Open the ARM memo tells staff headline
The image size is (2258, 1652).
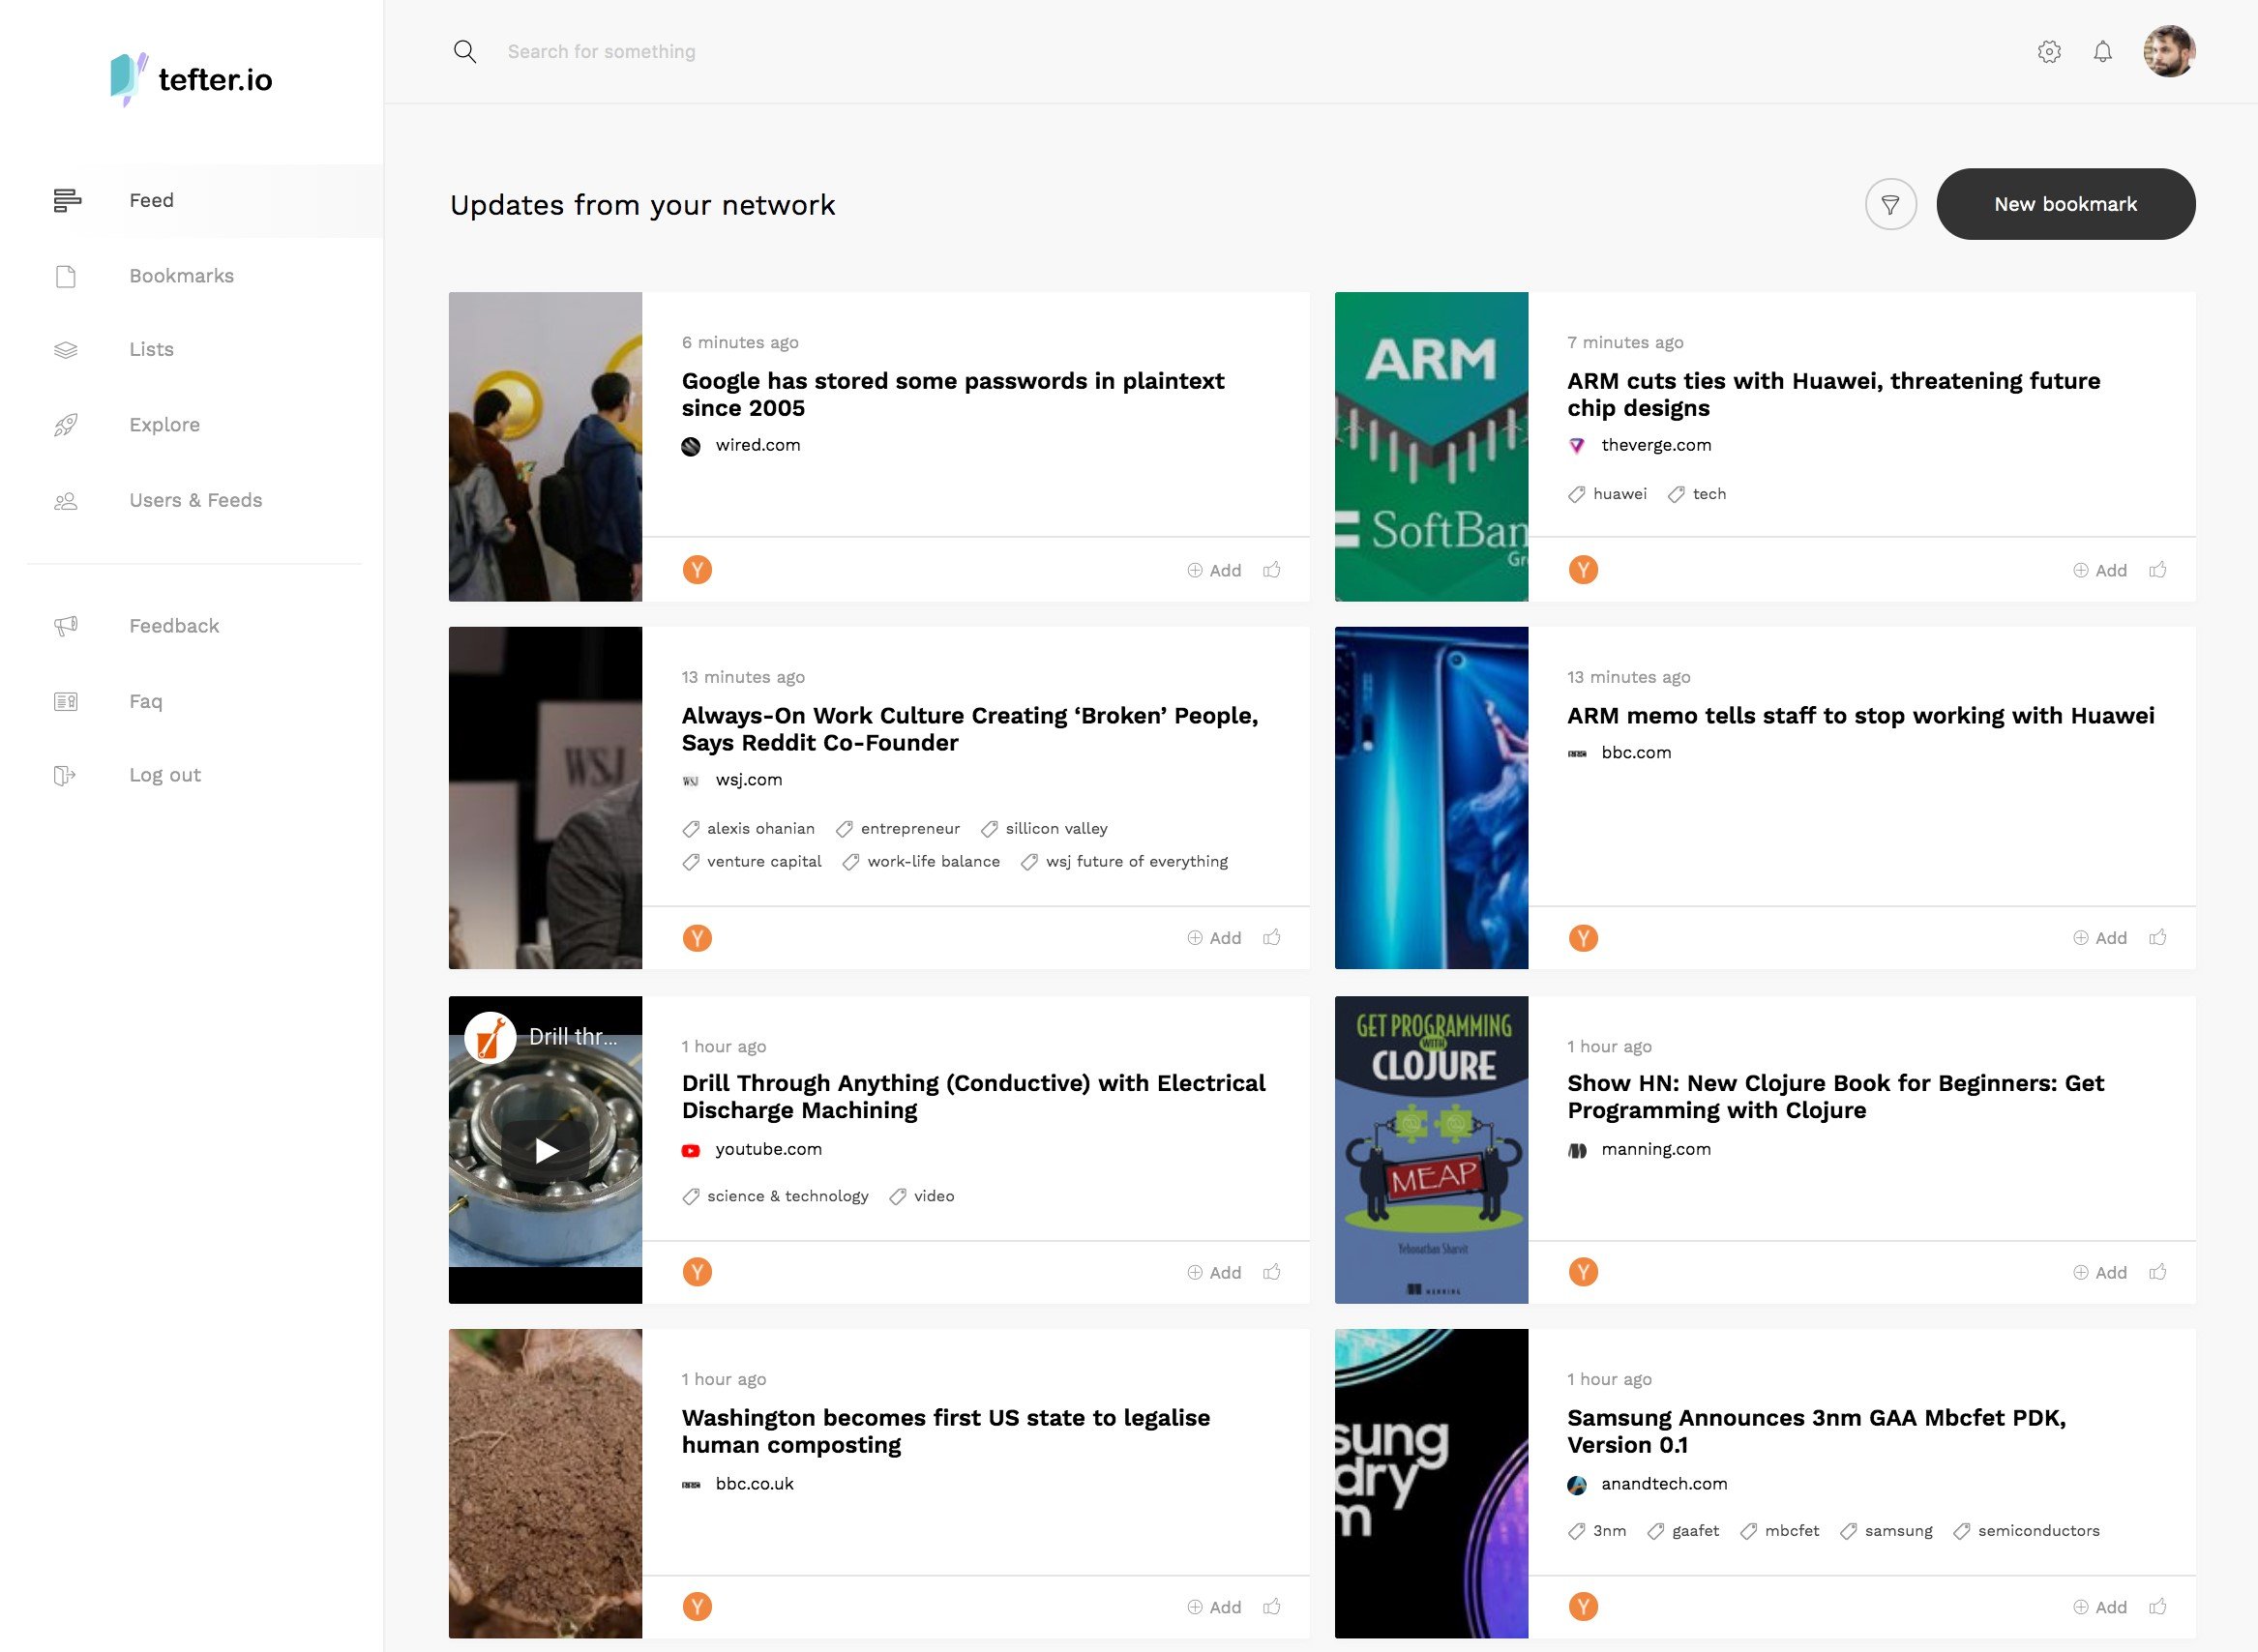click(1861, 716)
